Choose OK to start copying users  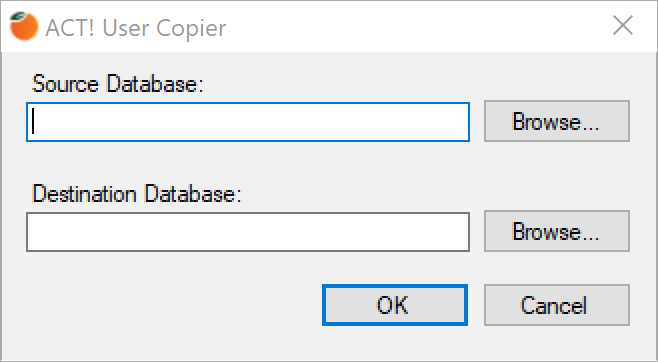click(x=395, y=305)
